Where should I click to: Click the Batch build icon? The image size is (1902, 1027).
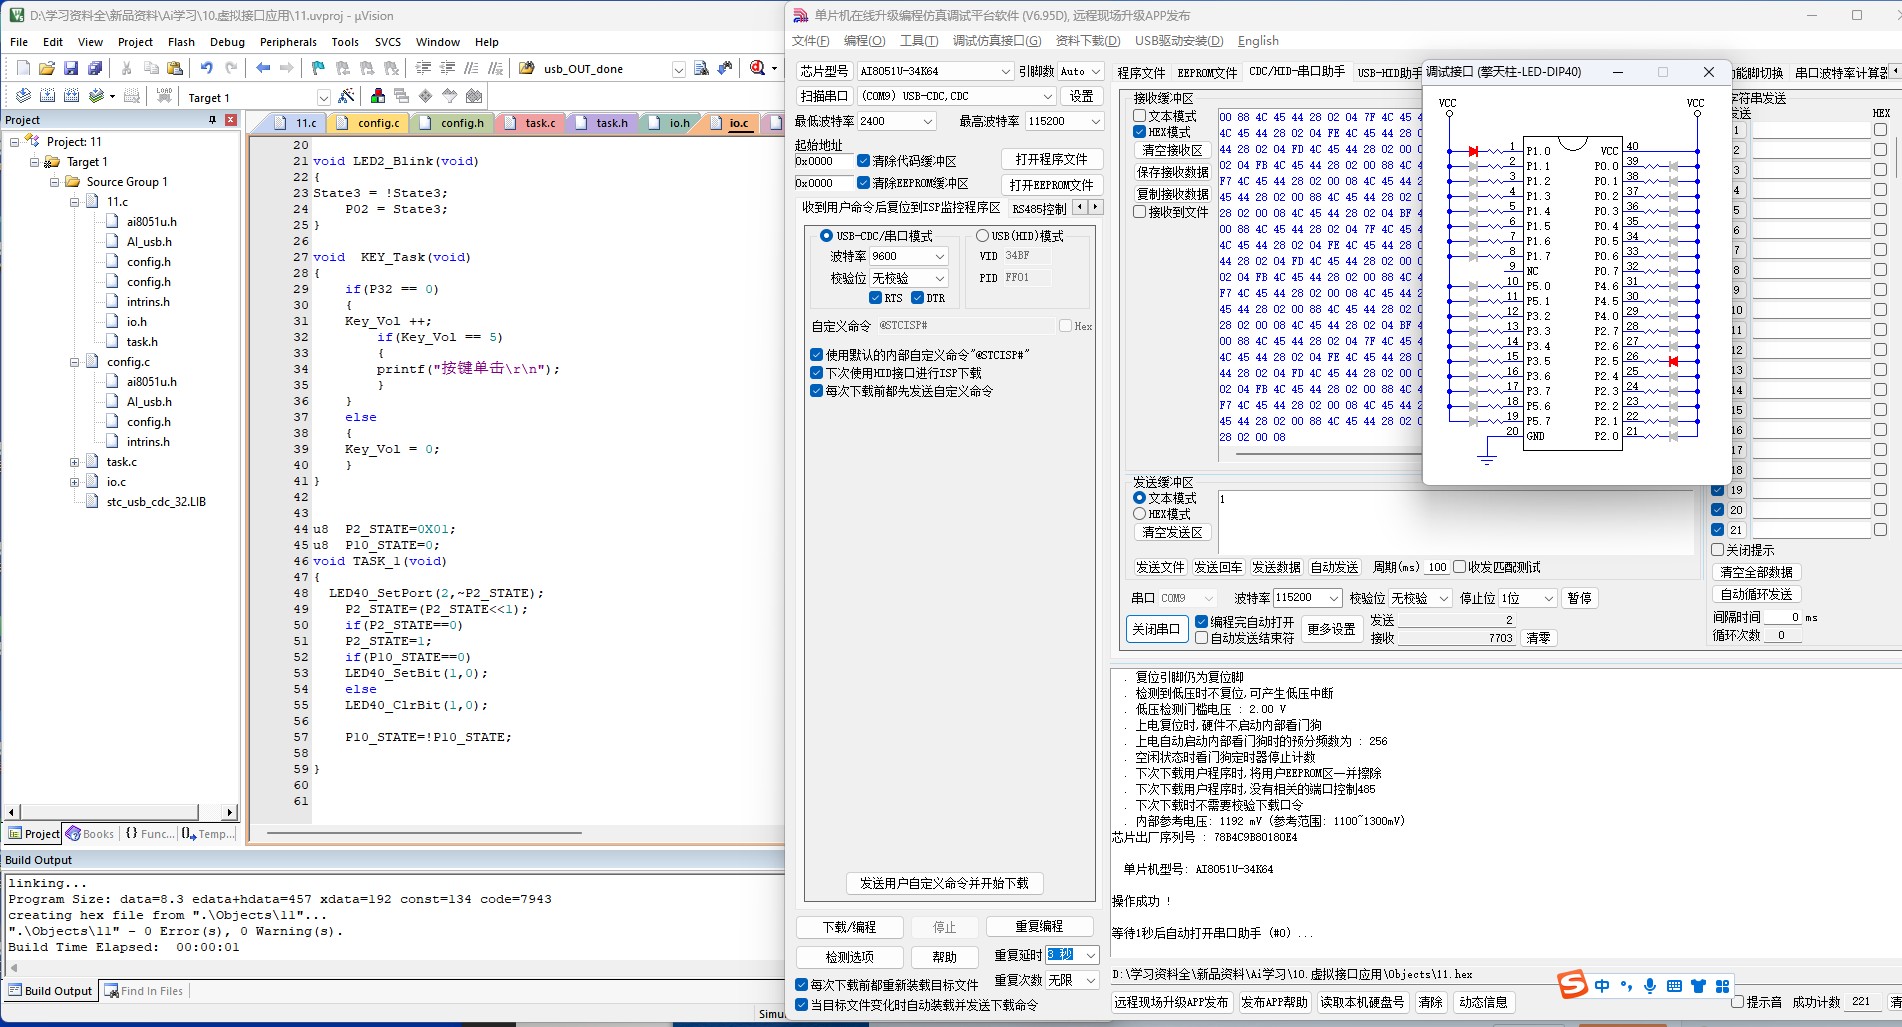97,96
